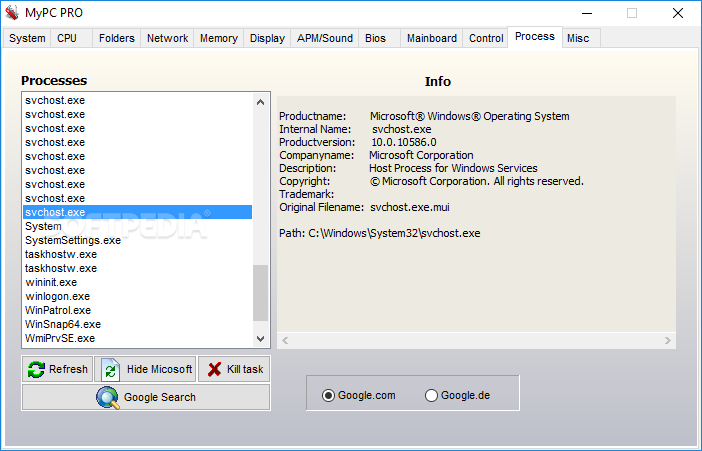Click the Companyname Microsoft Corporation value
The height and width of the screenshot is (451, 702).
pos(421,155)
